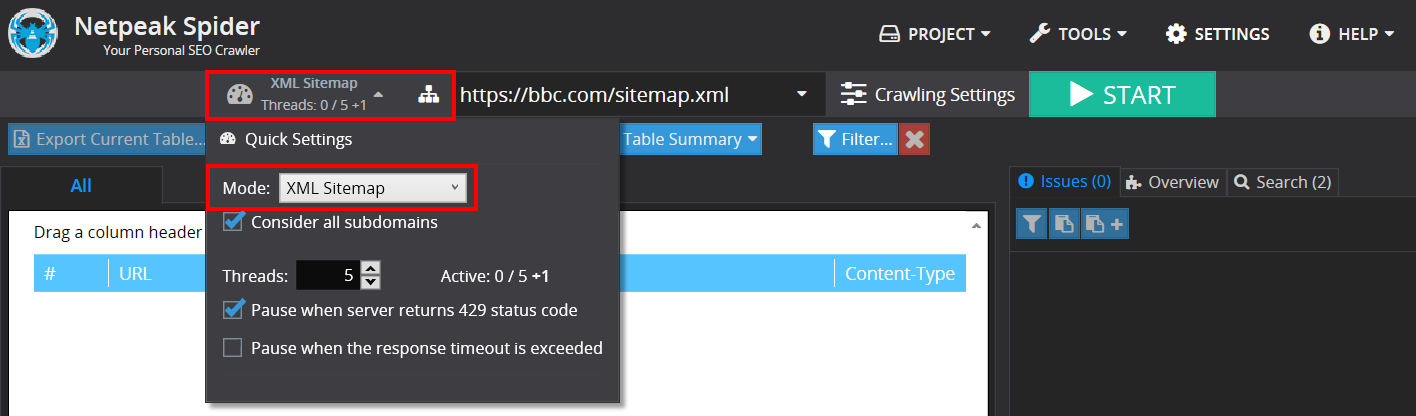Click Export Current Table button

pyautogui.click(x=107, y=139)
